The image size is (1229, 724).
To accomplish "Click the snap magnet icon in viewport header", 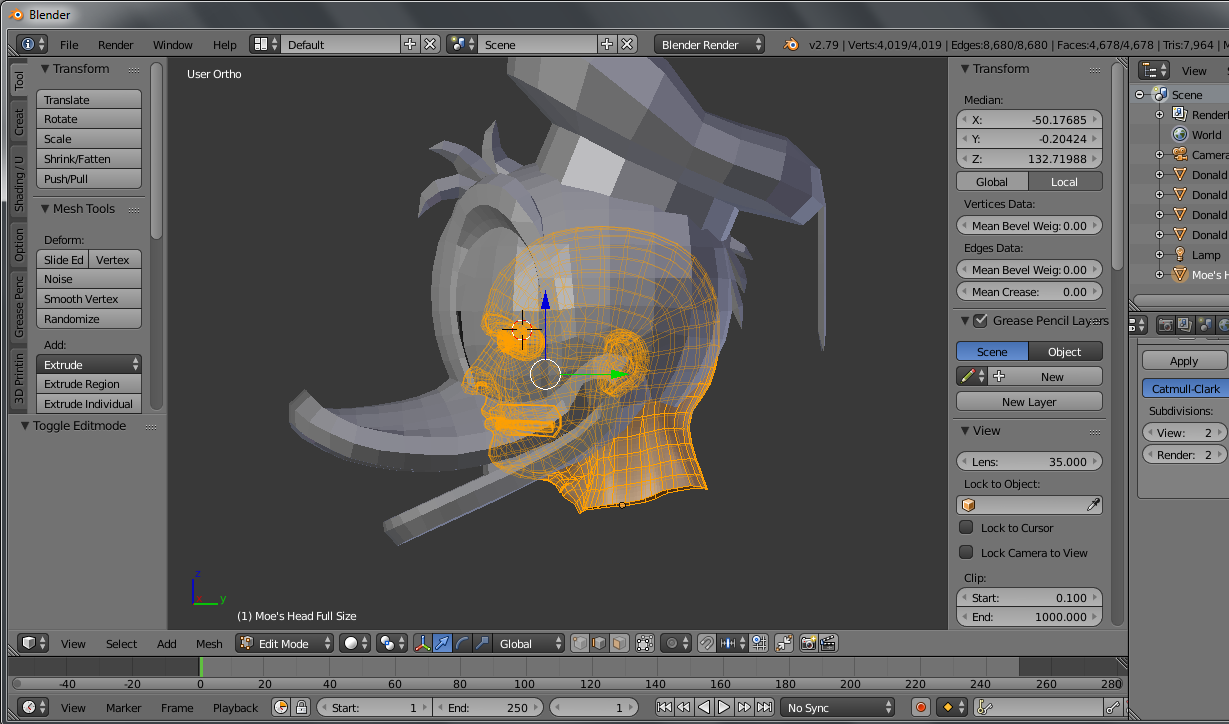I will tap(707, 644).
